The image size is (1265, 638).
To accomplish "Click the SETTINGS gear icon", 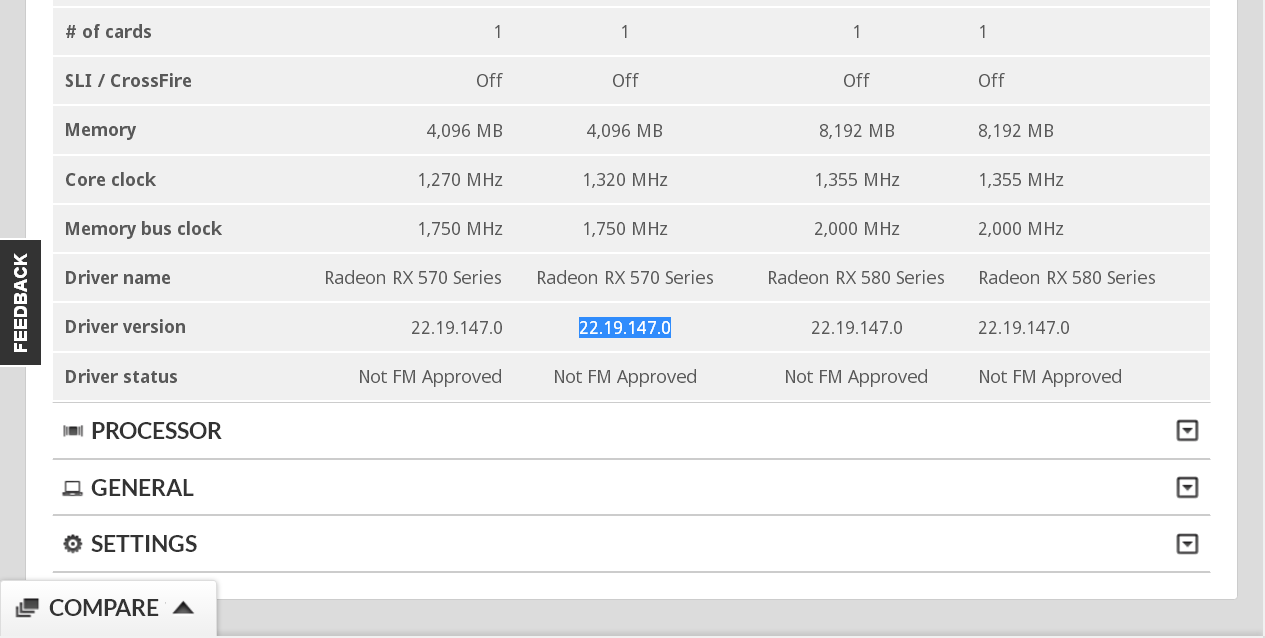I will [73, 544].
